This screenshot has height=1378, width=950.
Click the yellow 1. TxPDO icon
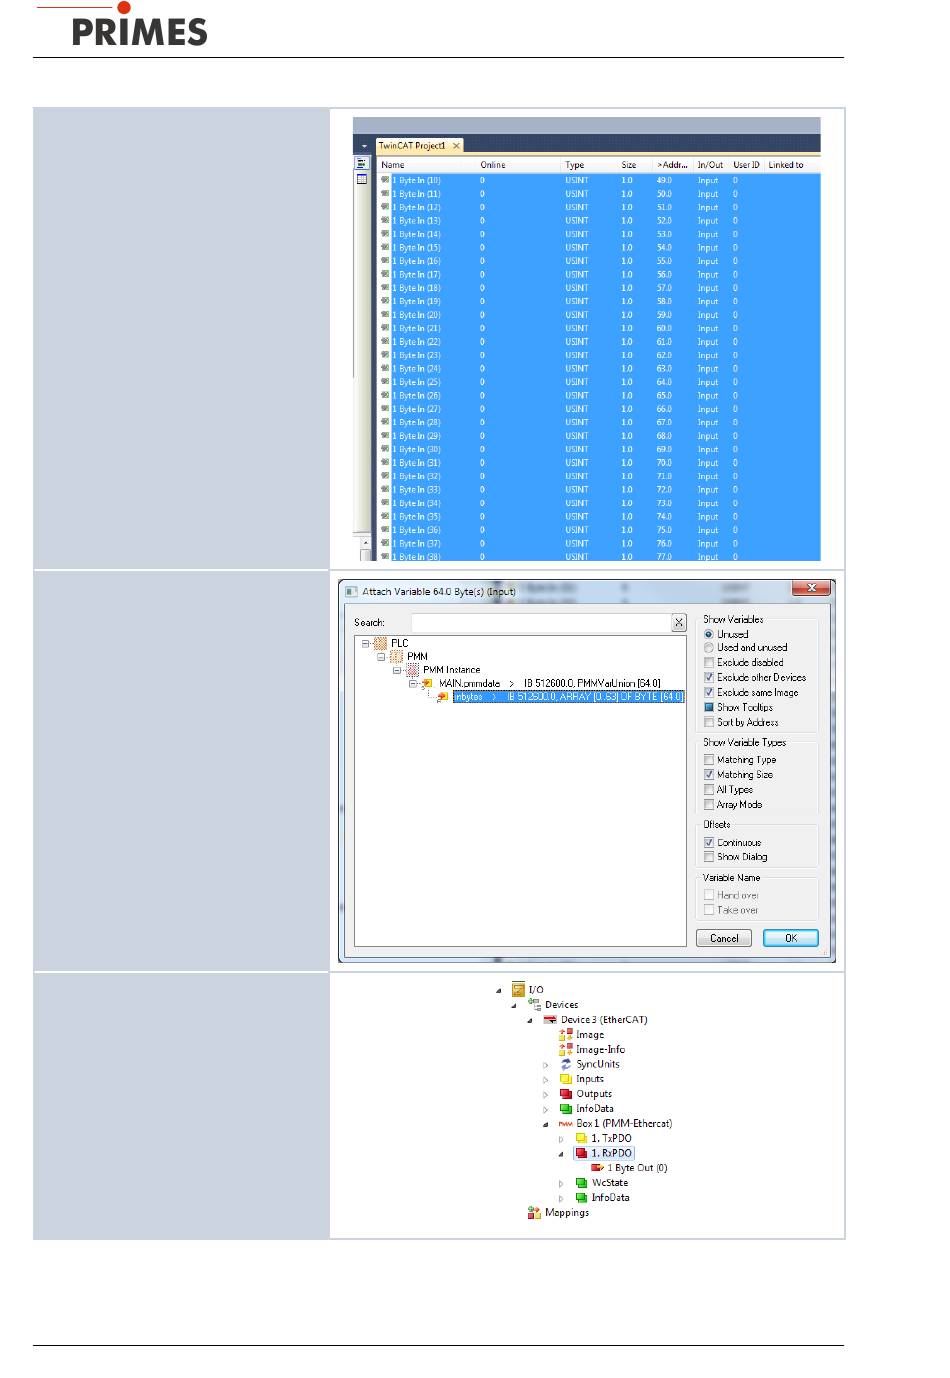point(582,1138)
